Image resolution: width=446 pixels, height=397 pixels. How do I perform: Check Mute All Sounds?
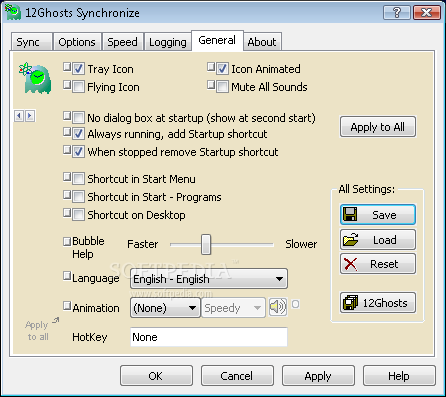[222, 87]
